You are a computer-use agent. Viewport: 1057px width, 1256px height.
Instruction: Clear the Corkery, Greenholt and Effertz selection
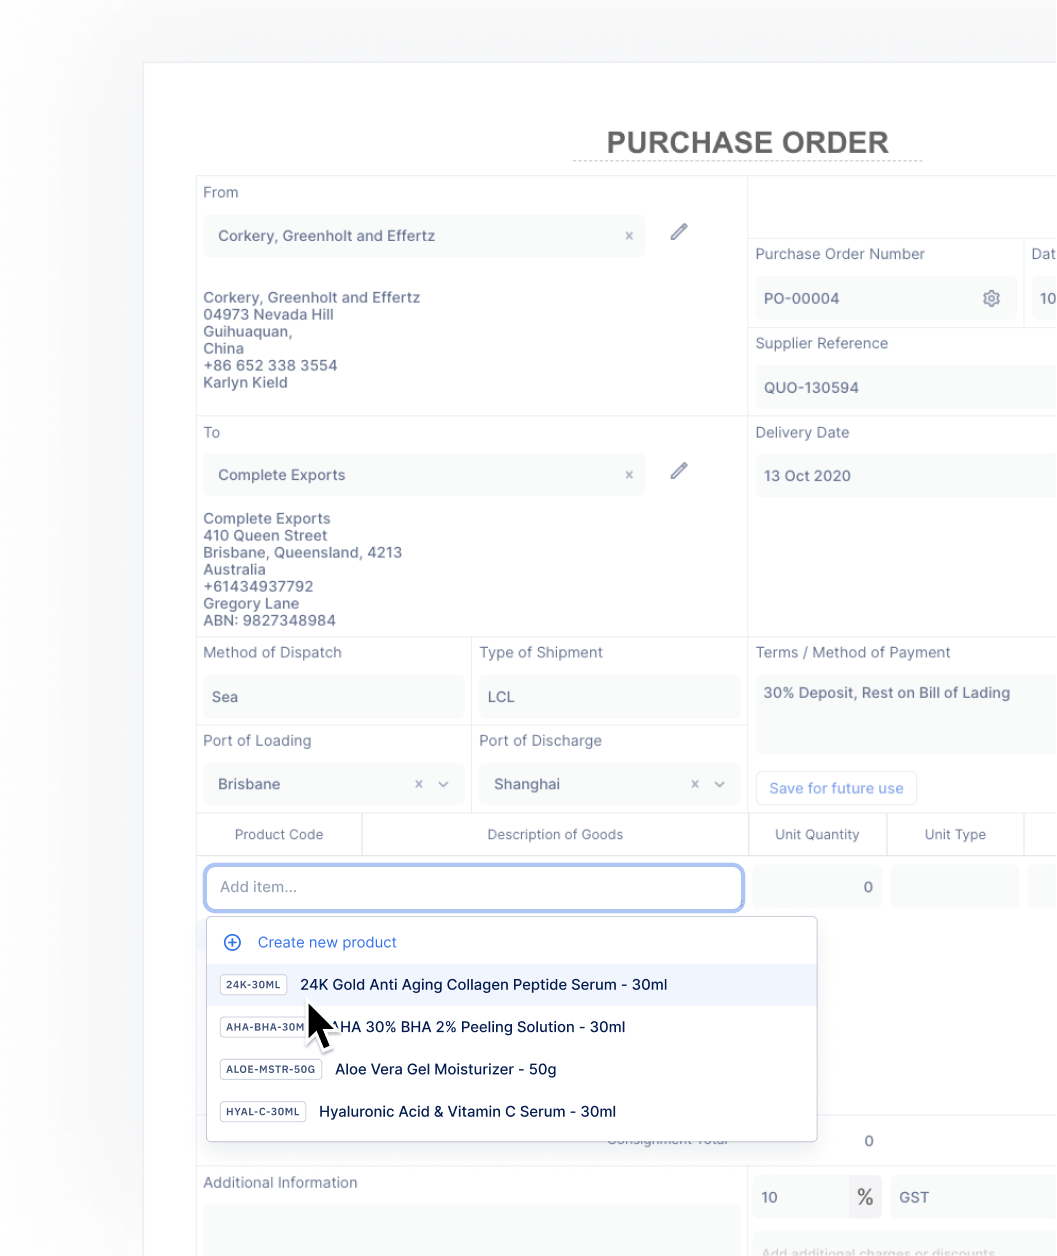[629, 236]
